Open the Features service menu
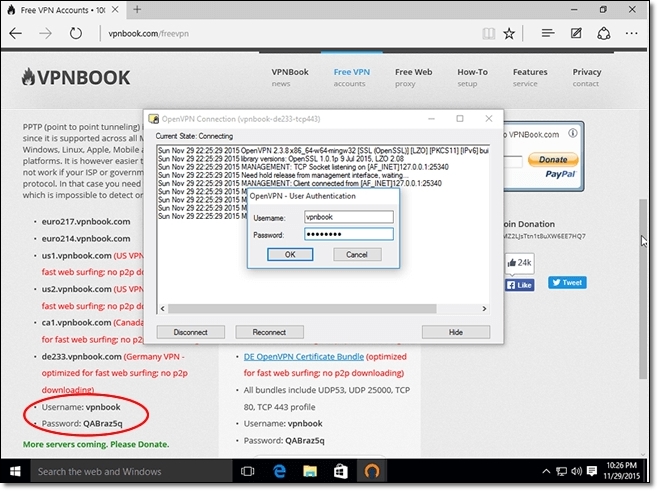 click(530, 77)
